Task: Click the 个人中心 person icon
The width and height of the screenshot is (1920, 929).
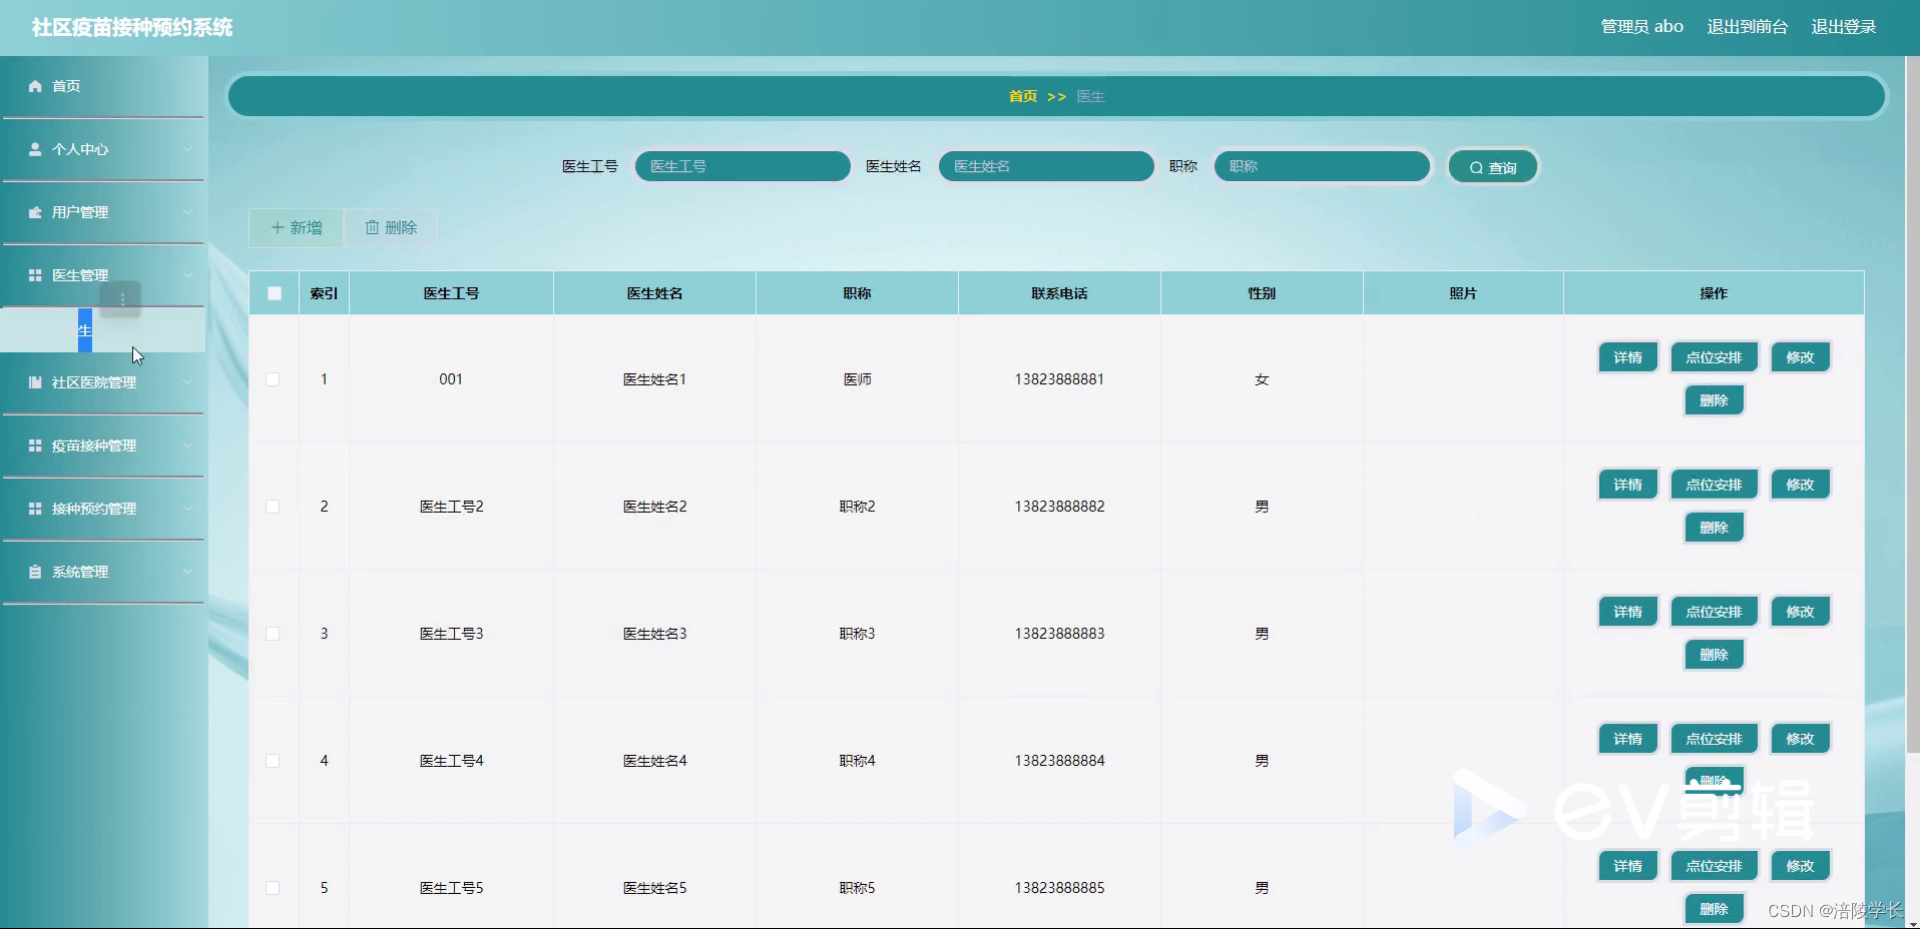Action: coord(34,149)
